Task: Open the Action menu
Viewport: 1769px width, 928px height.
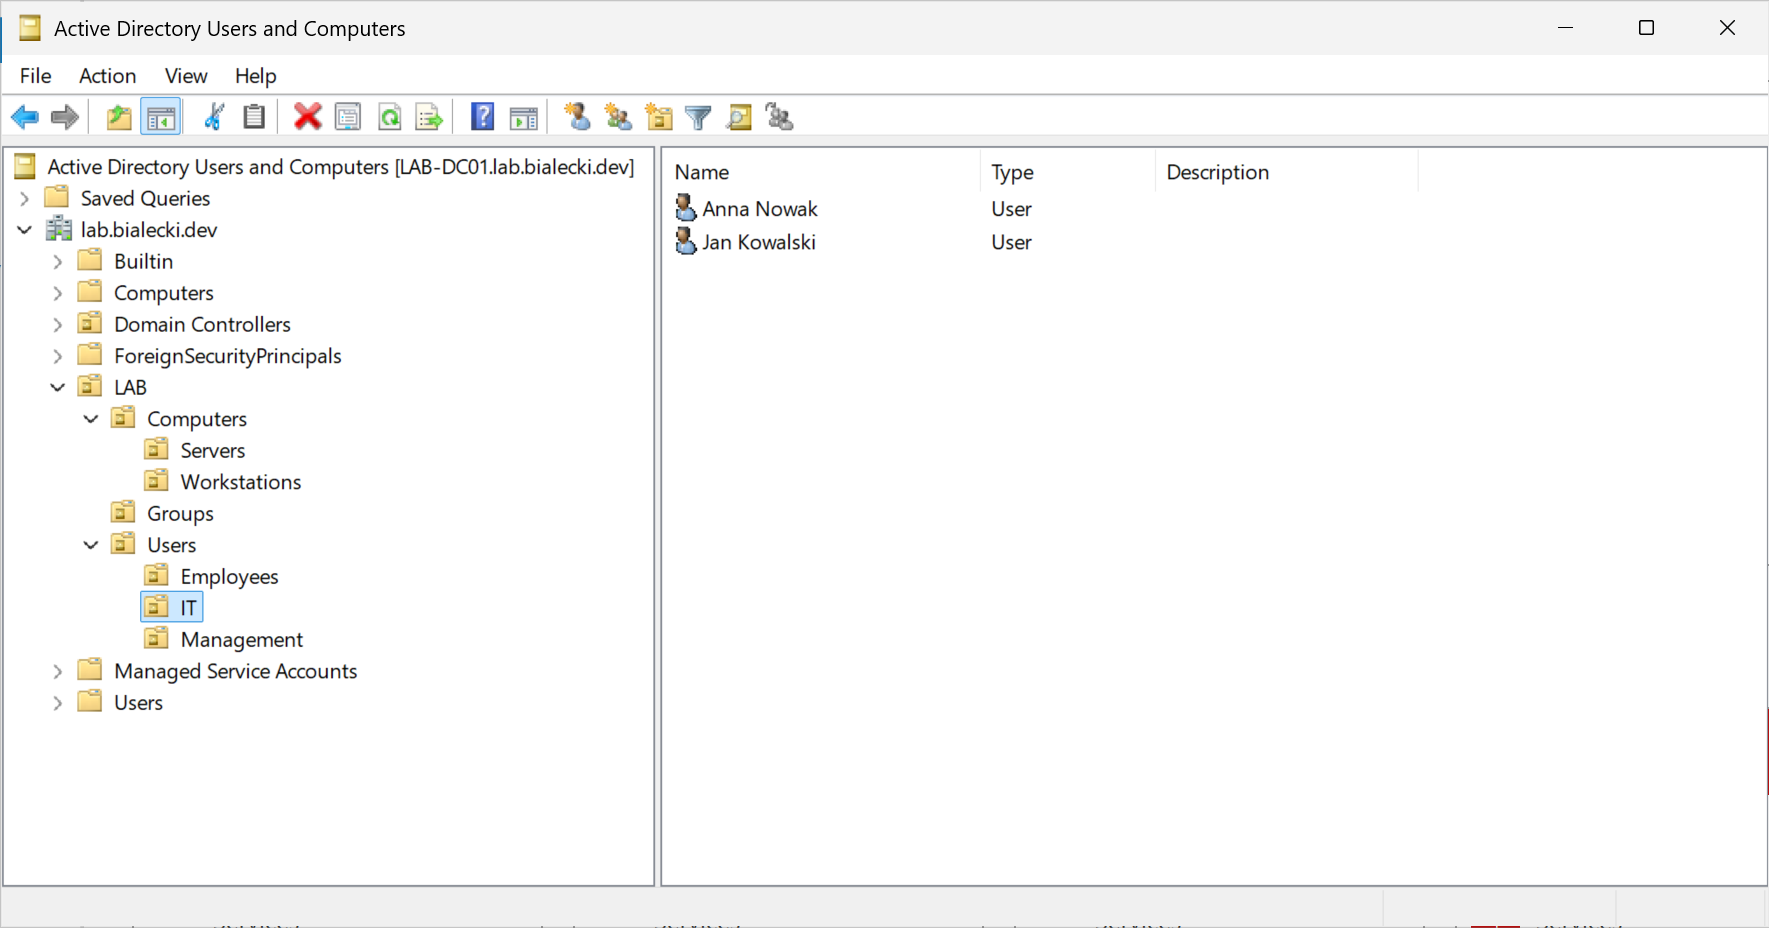Action: (x=107, y=76)
